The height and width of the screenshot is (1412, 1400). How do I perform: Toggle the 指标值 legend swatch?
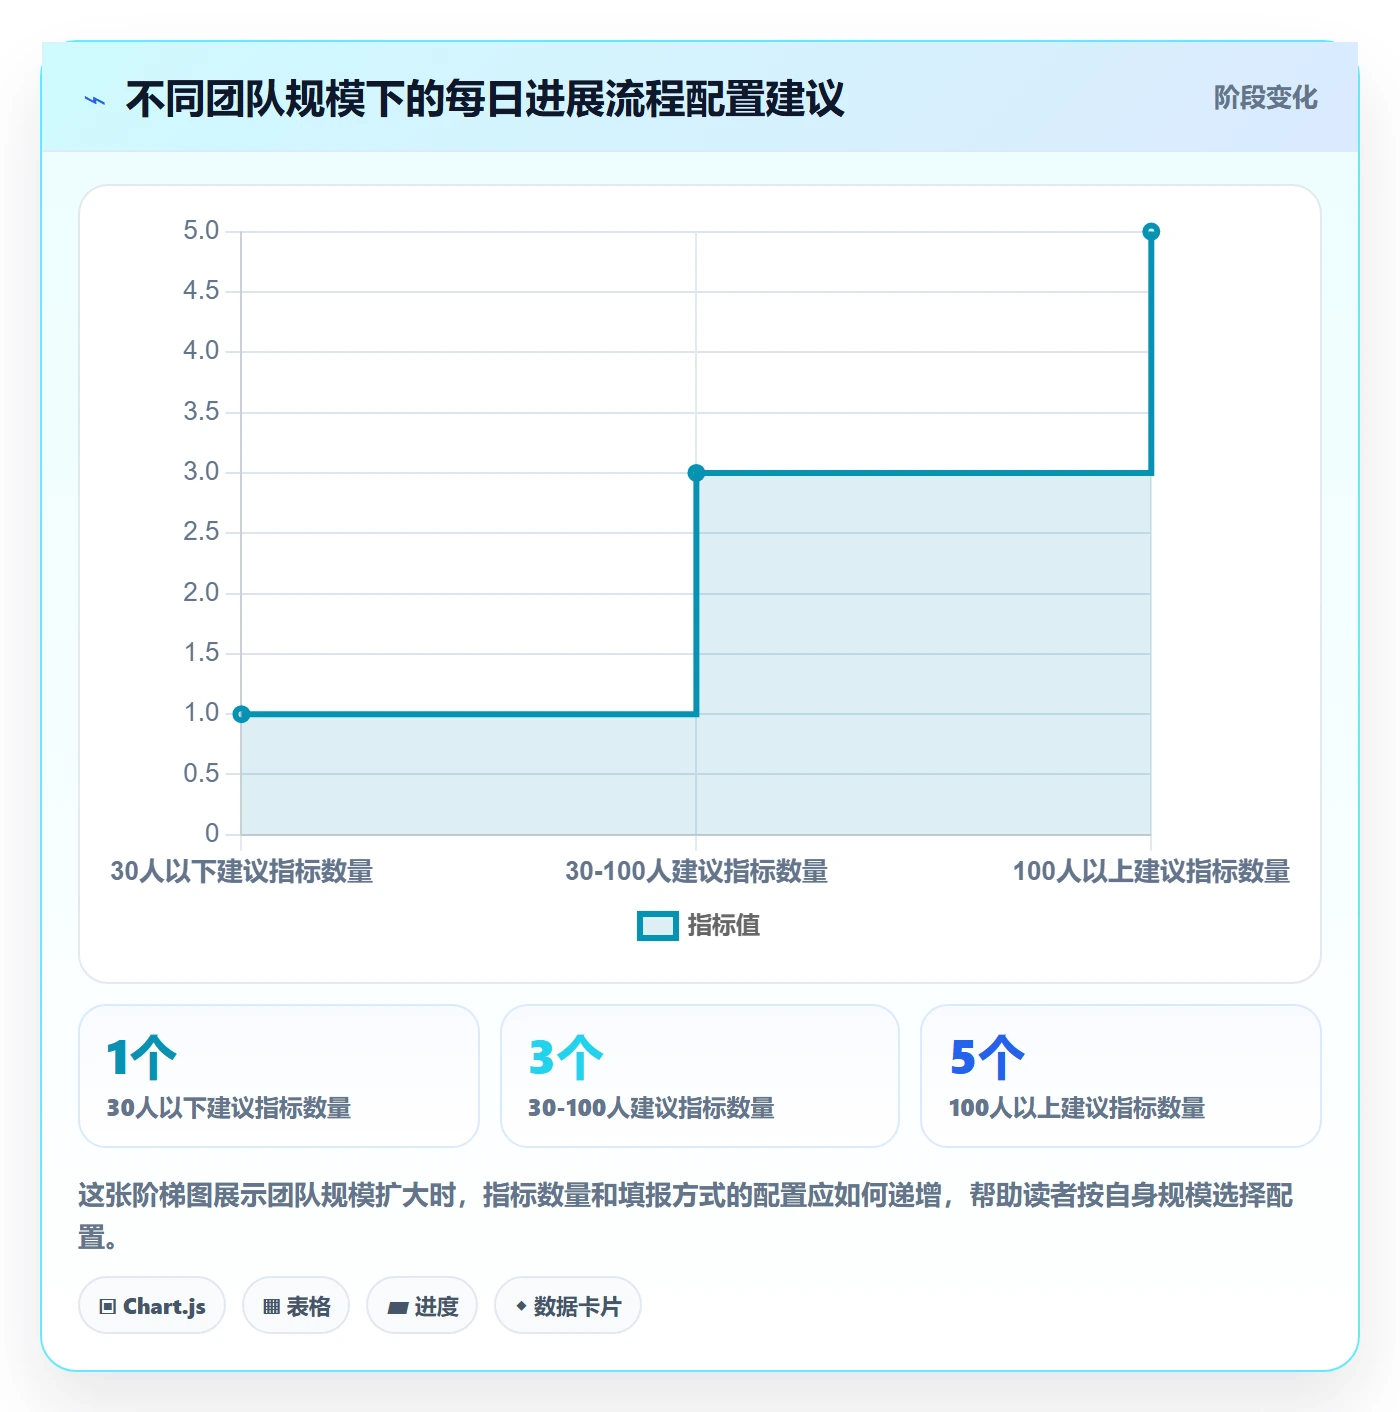click(658, 926)
